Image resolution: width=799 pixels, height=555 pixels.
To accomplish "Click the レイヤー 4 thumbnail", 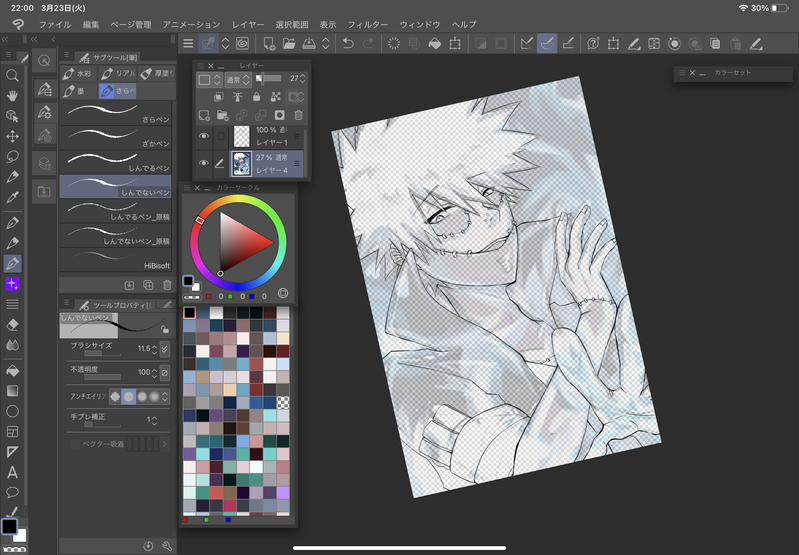I will coord(241,163).
